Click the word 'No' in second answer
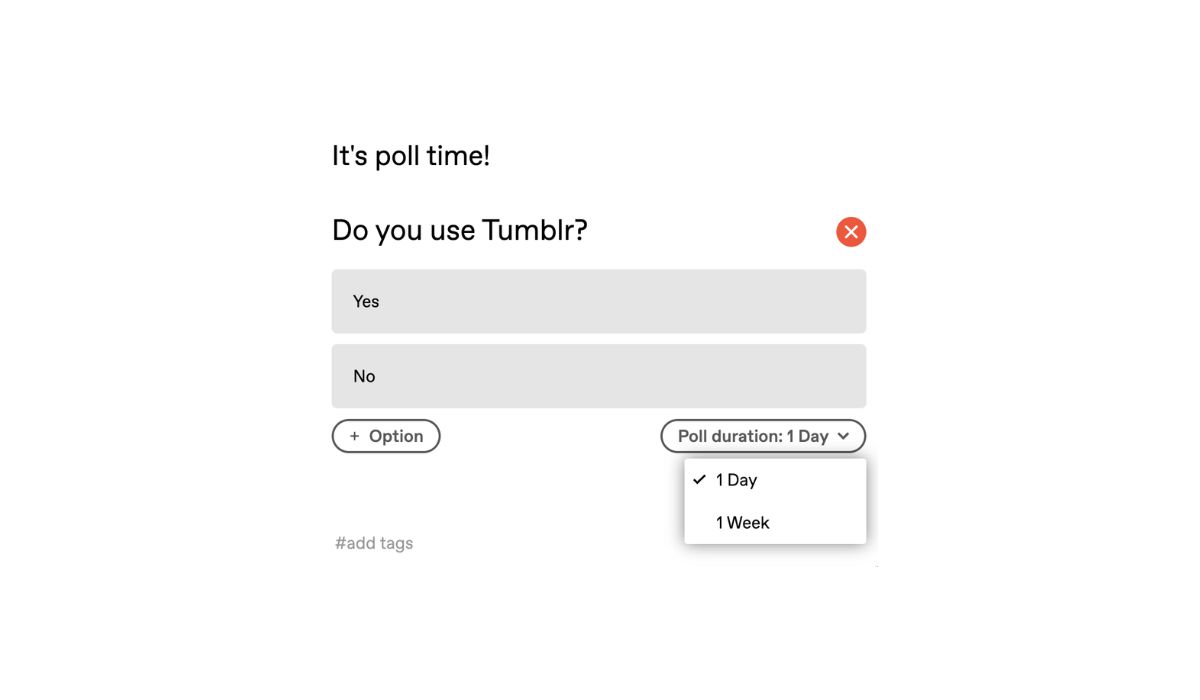Screen dimensions: 1200x700 click(364, 376)
